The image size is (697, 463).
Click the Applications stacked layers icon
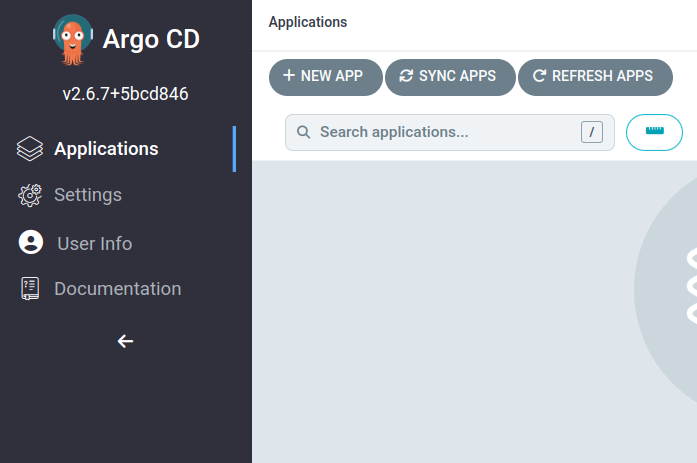click(30, 149)
